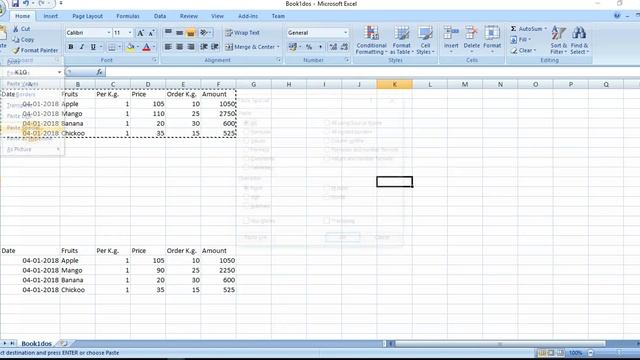The image size is (640, 360).
Task: Expand the Merge & Center dropdown arrow
Action: click(x=278, y=47)
